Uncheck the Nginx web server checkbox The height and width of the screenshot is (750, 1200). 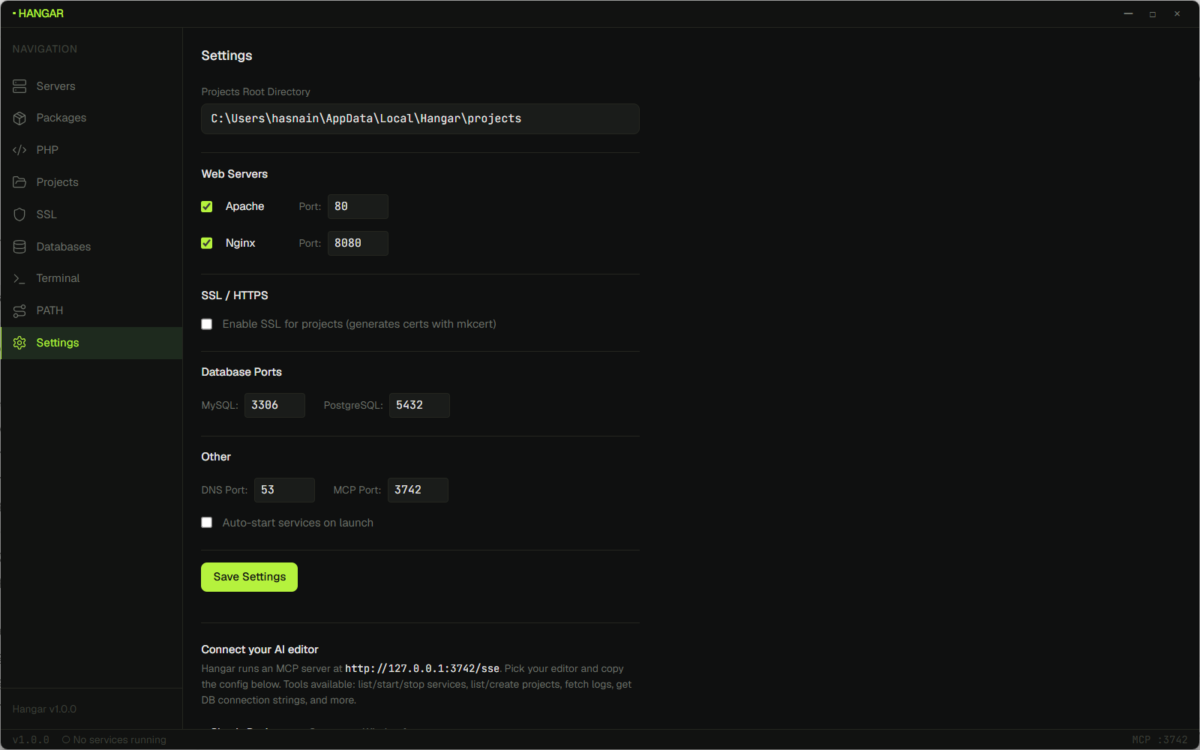pyautogui.click(x=207, y=243)
